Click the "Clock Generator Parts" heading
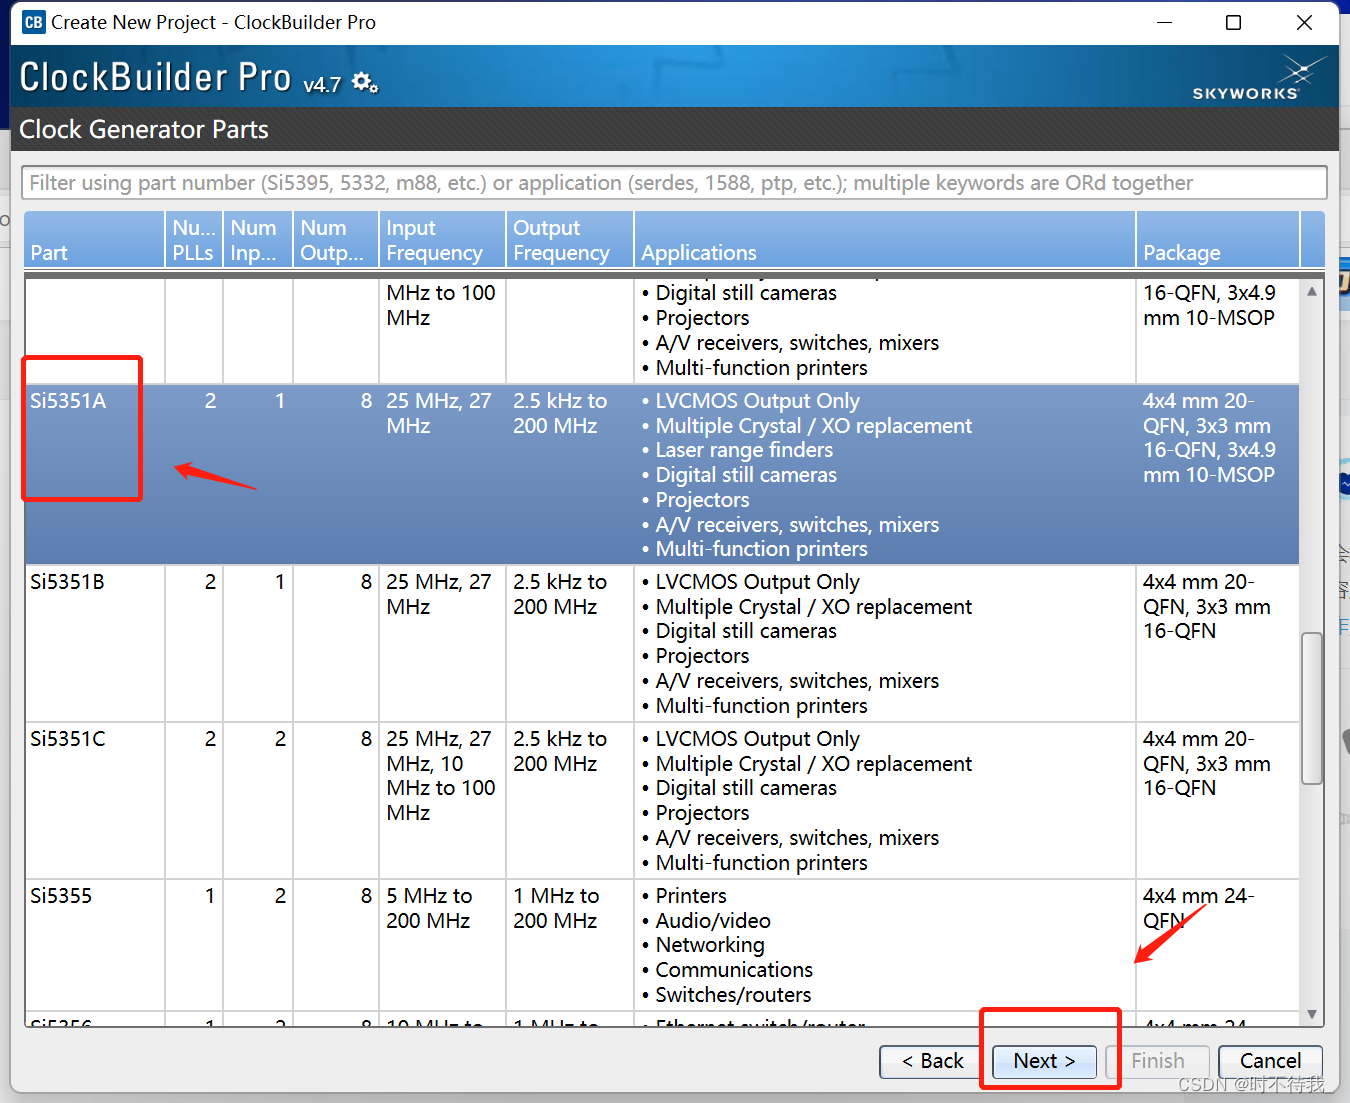The image size is (1350, 1103). tap(144, 130)
